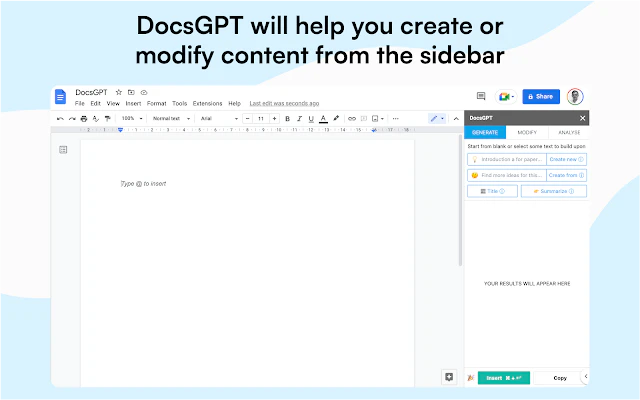640x400 pixels.
Task: Add a comment from toolbar
Action: (364, 119)
